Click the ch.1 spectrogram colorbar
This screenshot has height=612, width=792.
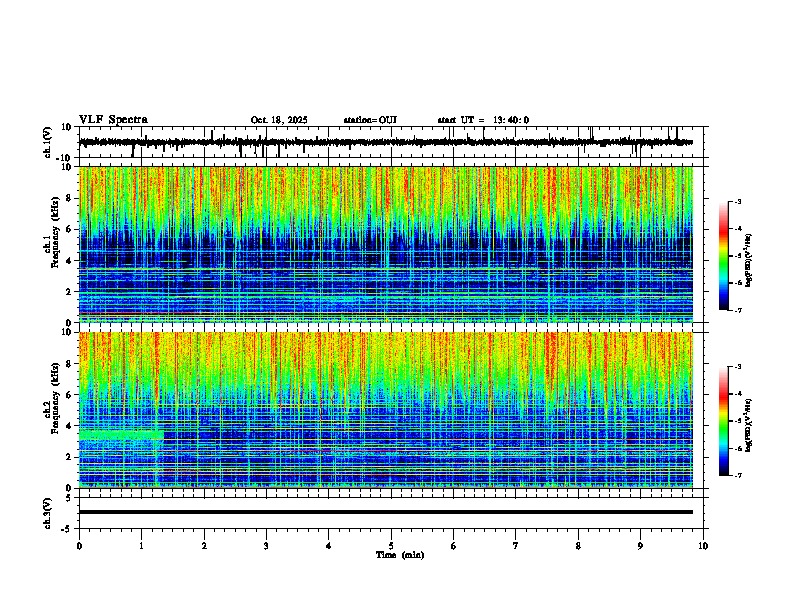pyautogui.click(x=723, y=256)
